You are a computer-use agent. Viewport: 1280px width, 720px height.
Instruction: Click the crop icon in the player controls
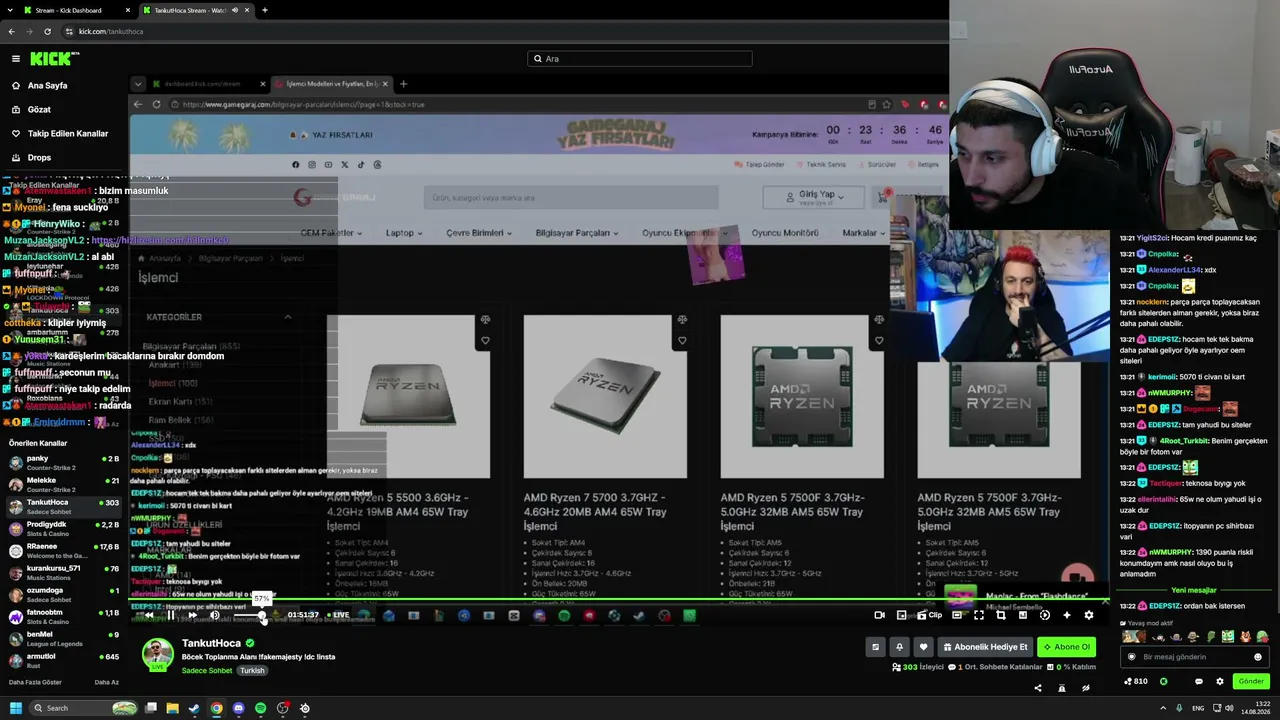[x=1001, y=615]
